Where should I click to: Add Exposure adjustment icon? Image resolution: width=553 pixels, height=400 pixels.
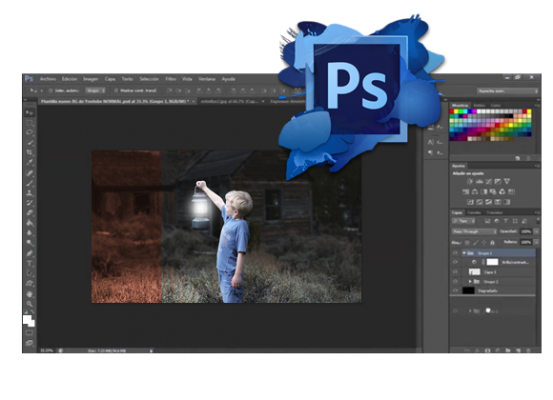498,181
